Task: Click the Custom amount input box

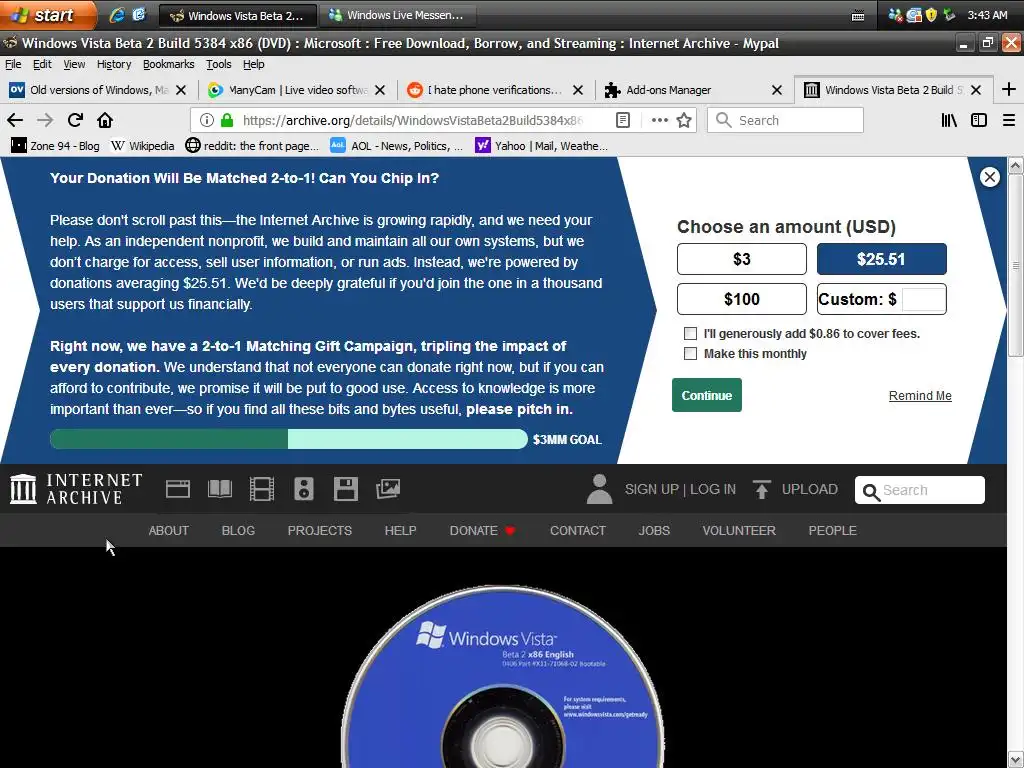Action: pos(923,299)
